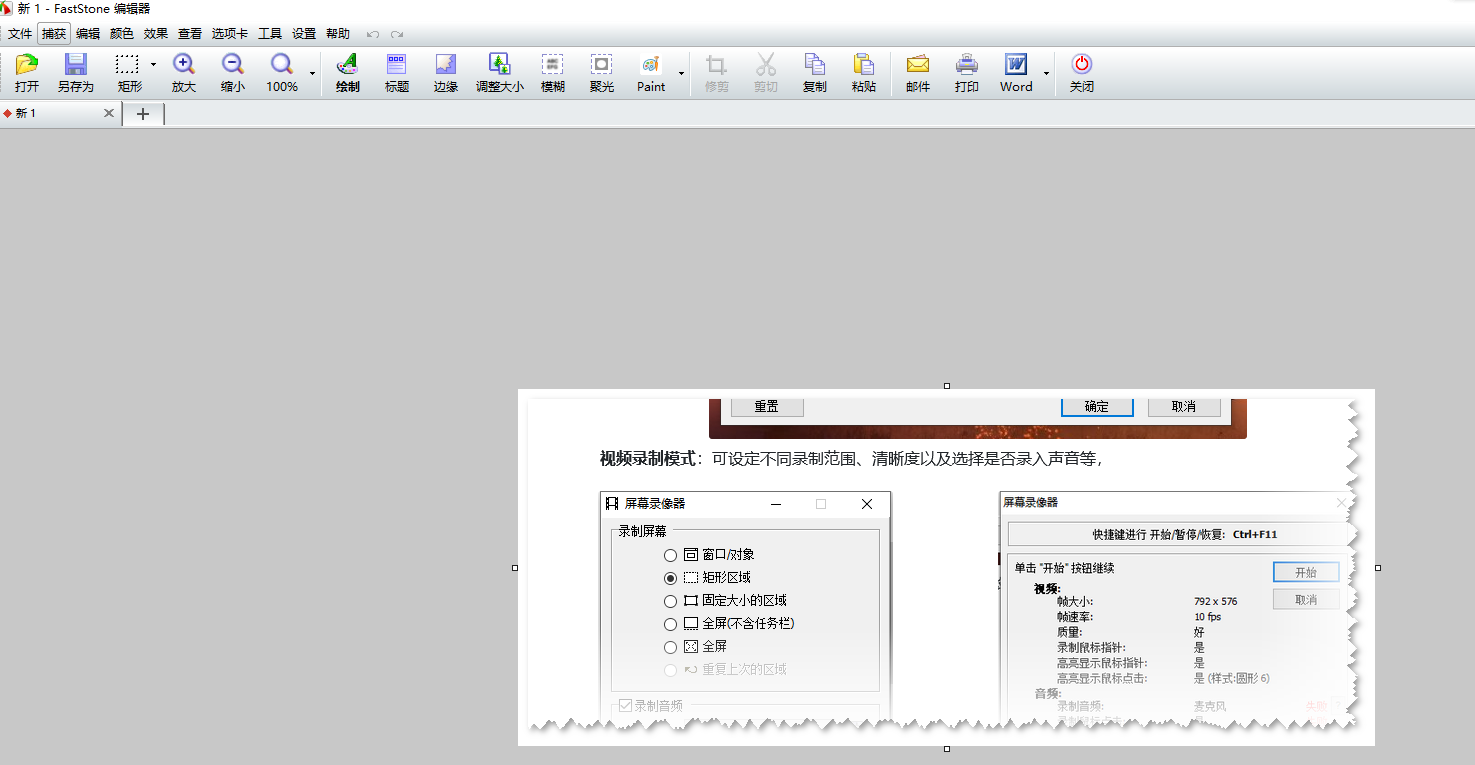Click the undo arrow icon
This screenshot has width=1475, height=765.
pos(373,34)
